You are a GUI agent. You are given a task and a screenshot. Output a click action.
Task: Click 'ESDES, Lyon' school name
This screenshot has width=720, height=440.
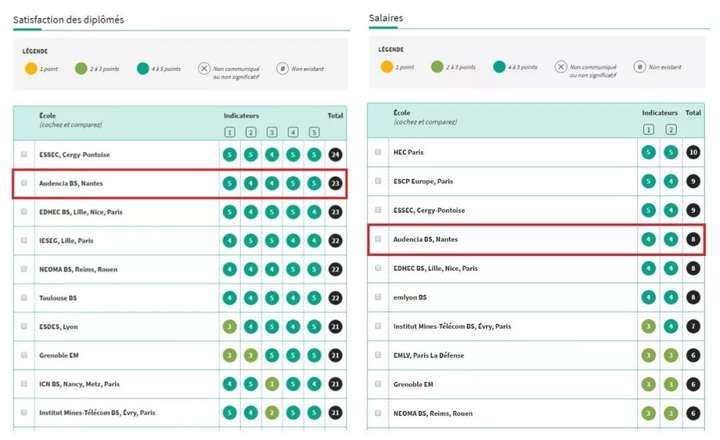[58, 327]
